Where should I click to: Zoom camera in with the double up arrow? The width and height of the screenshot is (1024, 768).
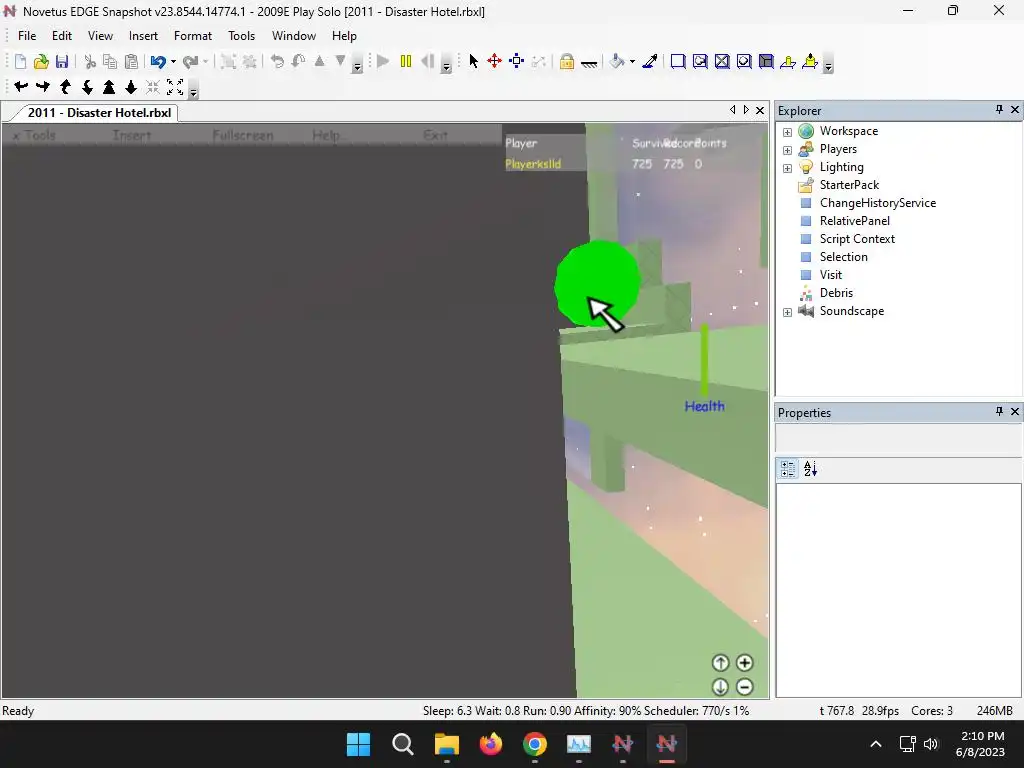pos(109,86)
